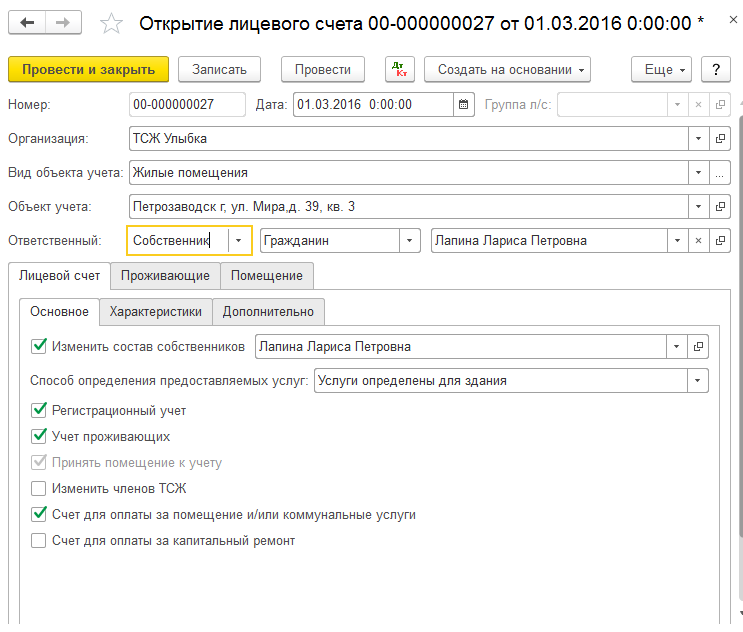The height and width of the screenshot is (632, 743).
Task: Open Способ определения предоставляемых услуг dropdown
Action: tap(698, 381)
